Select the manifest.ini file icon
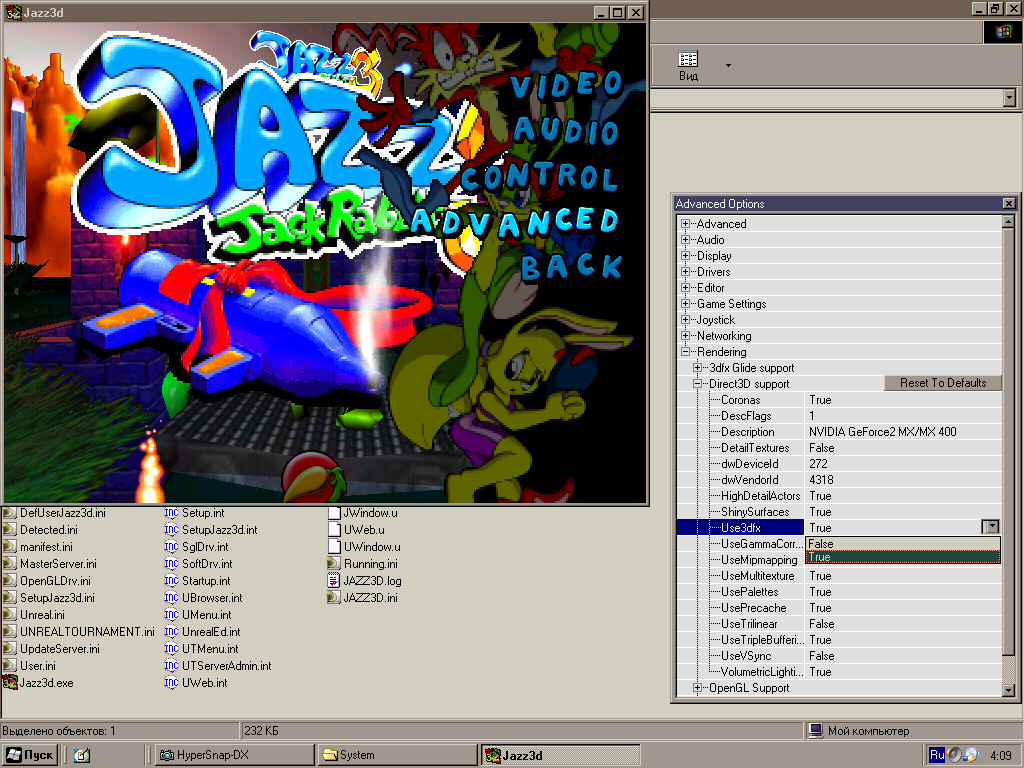1024x768 pixels. pyautogui.click(x=10, y=547)
